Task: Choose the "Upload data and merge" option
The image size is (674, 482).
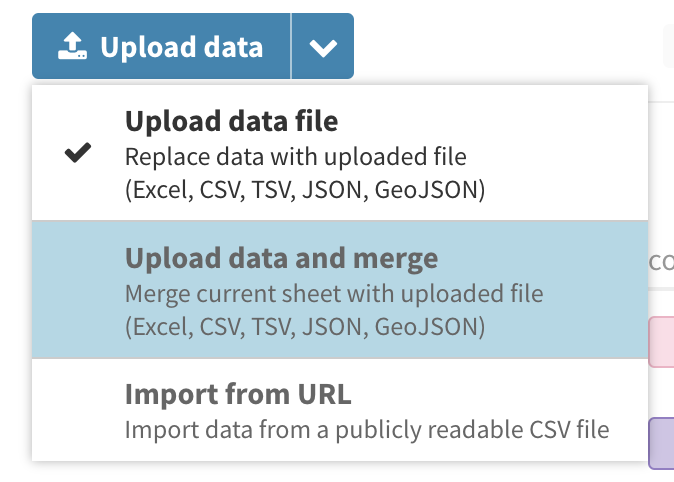Action: 281,259
